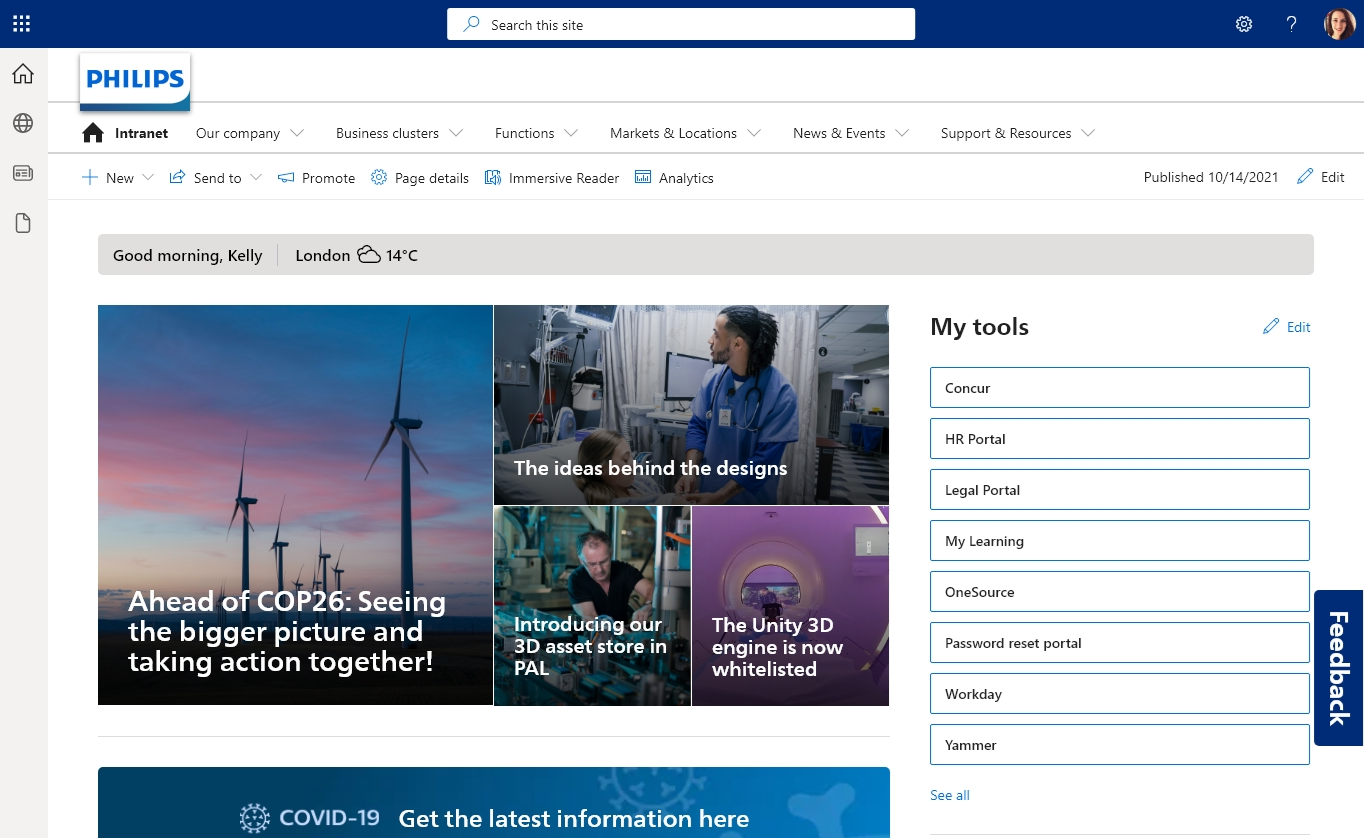The height and width of the screenshot is (838, 1364).
Task: Click the See all link
Action: pyautogui.click(x=950, y=795)
